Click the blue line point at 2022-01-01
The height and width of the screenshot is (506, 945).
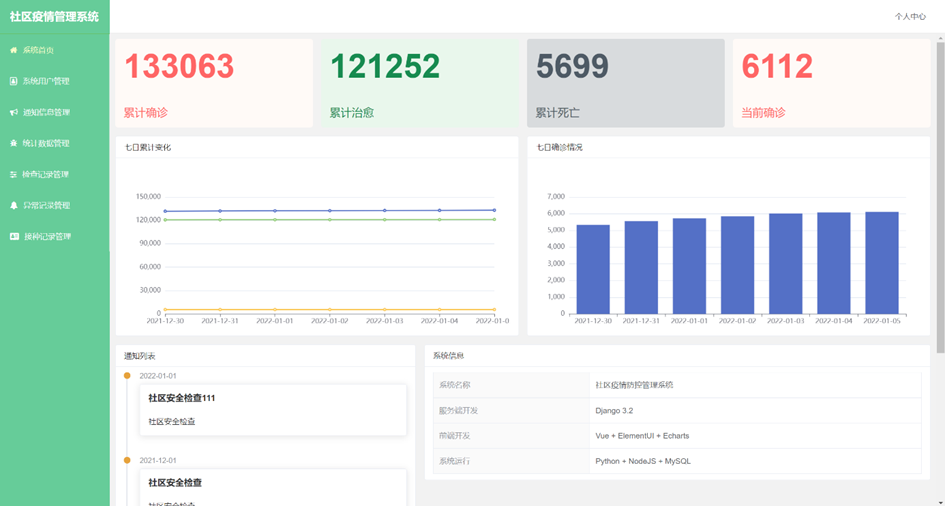tap(275, 211)
